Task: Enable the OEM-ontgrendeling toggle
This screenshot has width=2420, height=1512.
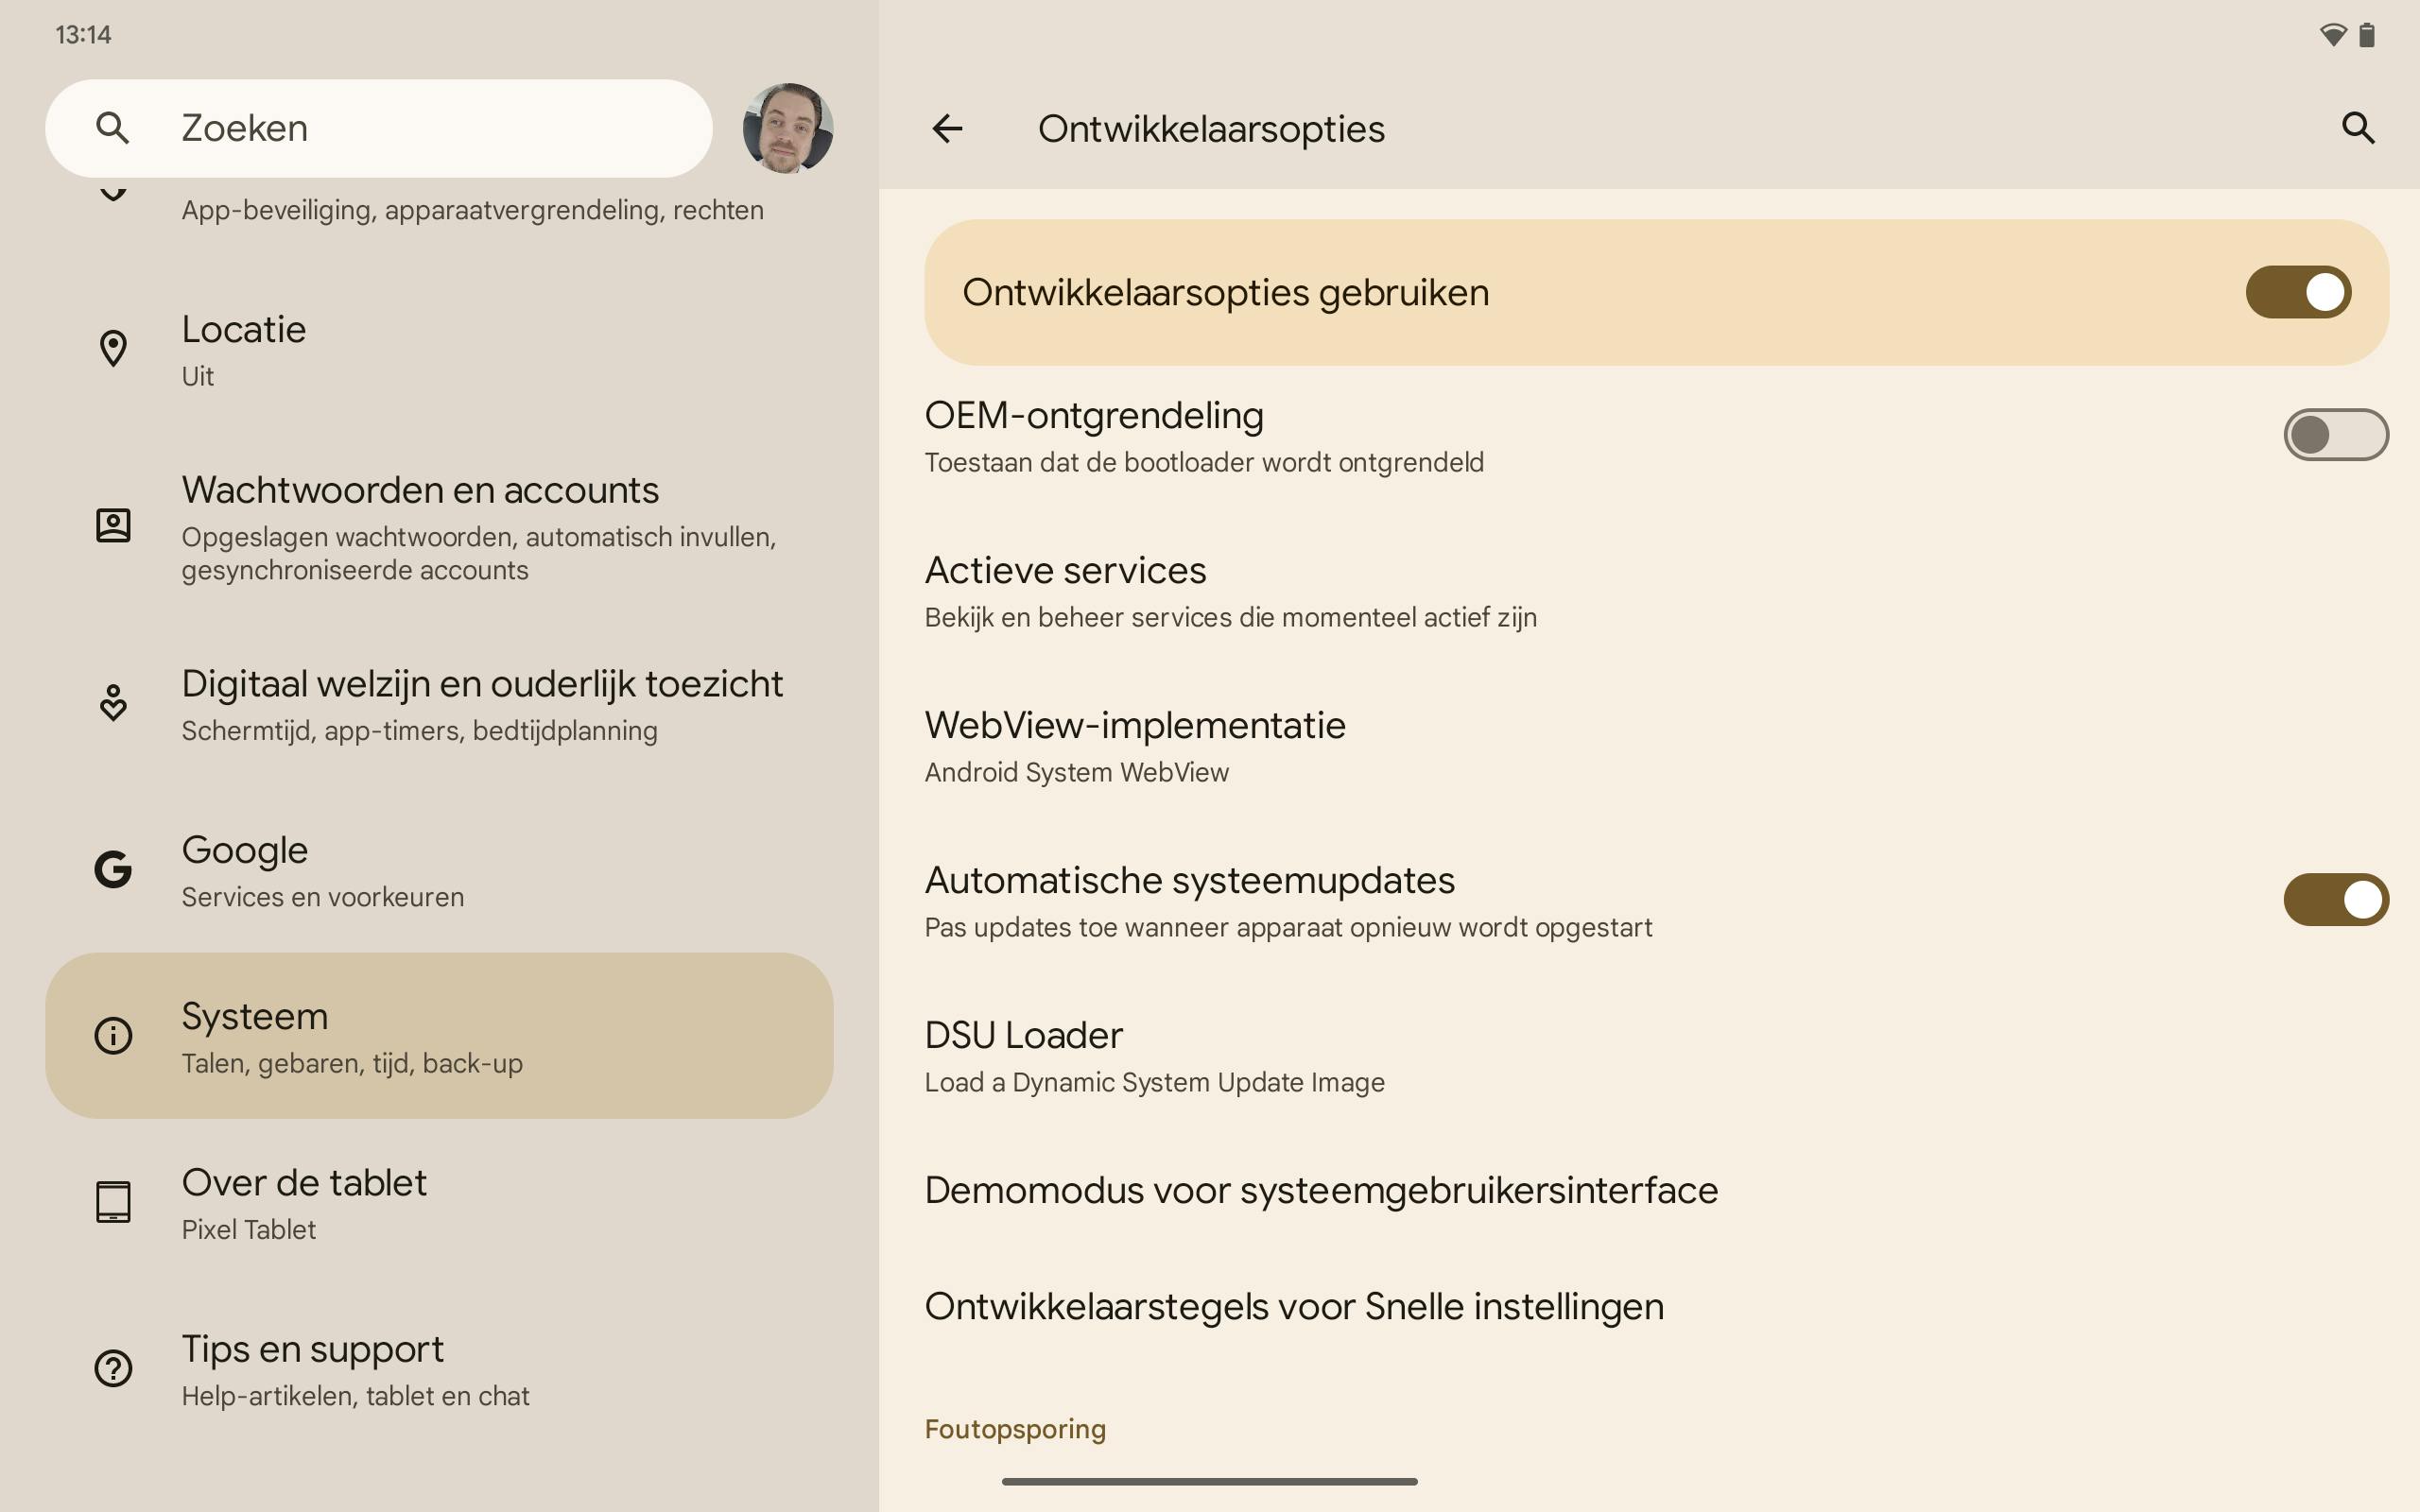Action: pos(2334,435)
